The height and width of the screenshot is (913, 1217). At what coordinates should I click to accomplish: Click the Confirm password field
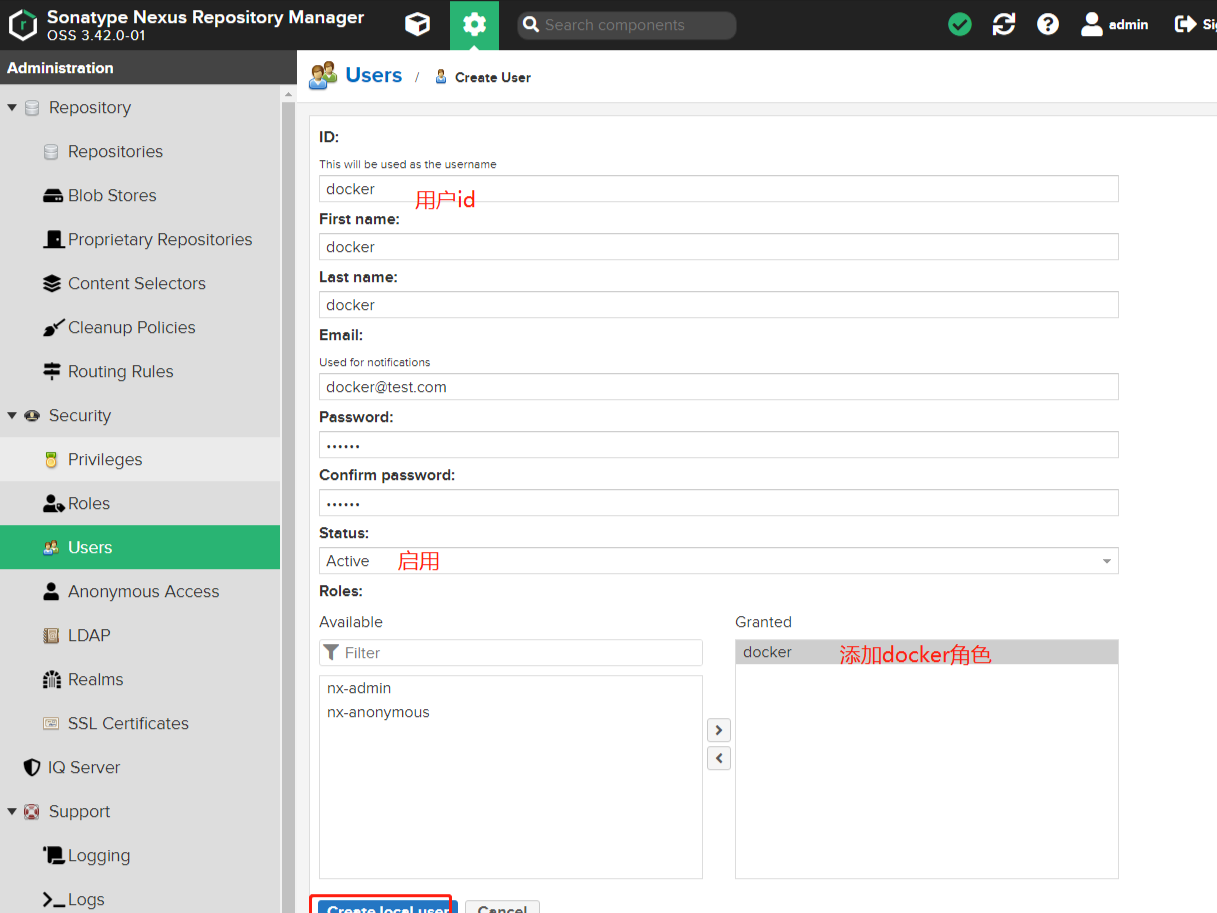pyautogui.click(x=718, y=503)
